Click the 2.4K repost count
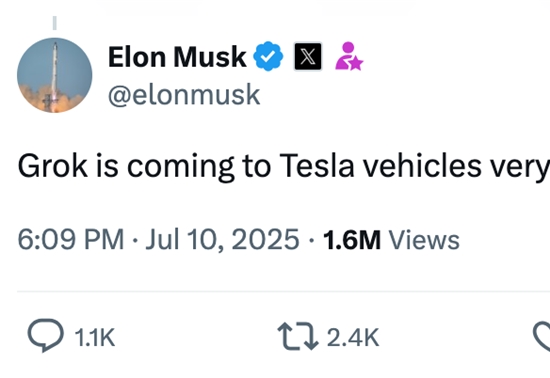Screen dimensions: 550x378 (x=353, y=338)
